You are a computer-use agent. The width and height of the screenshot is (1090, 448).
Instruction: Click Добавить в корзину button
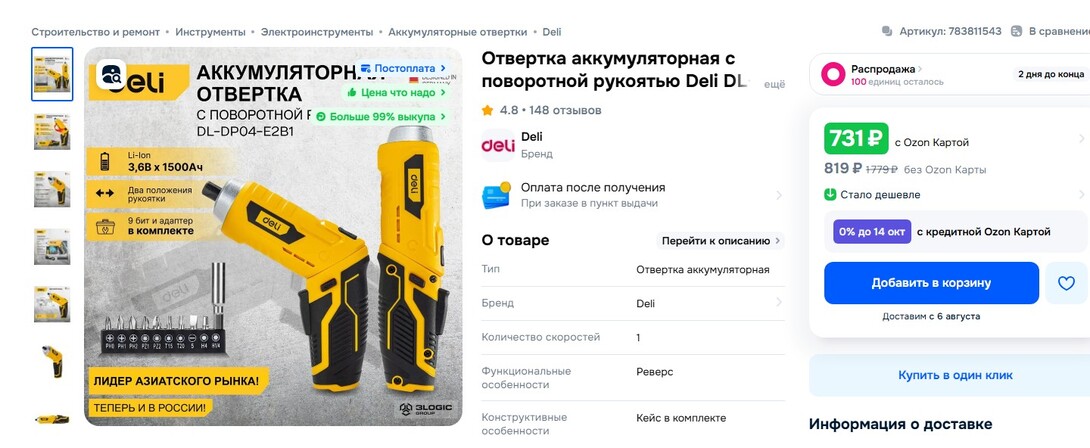tap(932, 283)
